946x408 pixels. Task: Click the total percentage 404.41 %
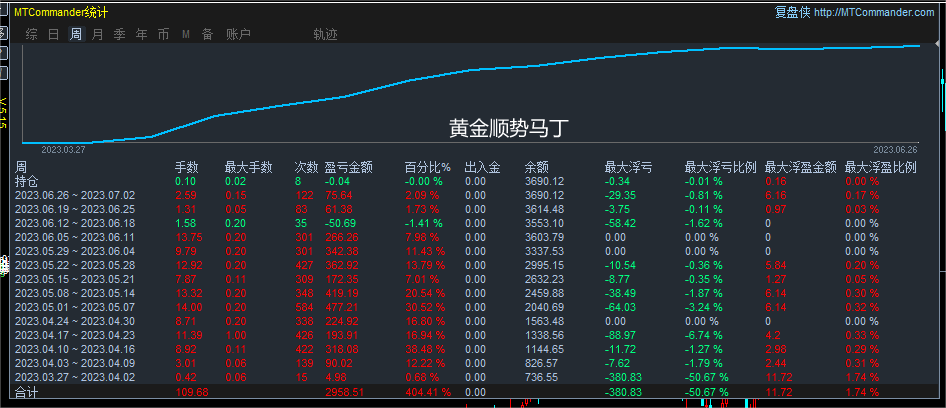[428, 392]
